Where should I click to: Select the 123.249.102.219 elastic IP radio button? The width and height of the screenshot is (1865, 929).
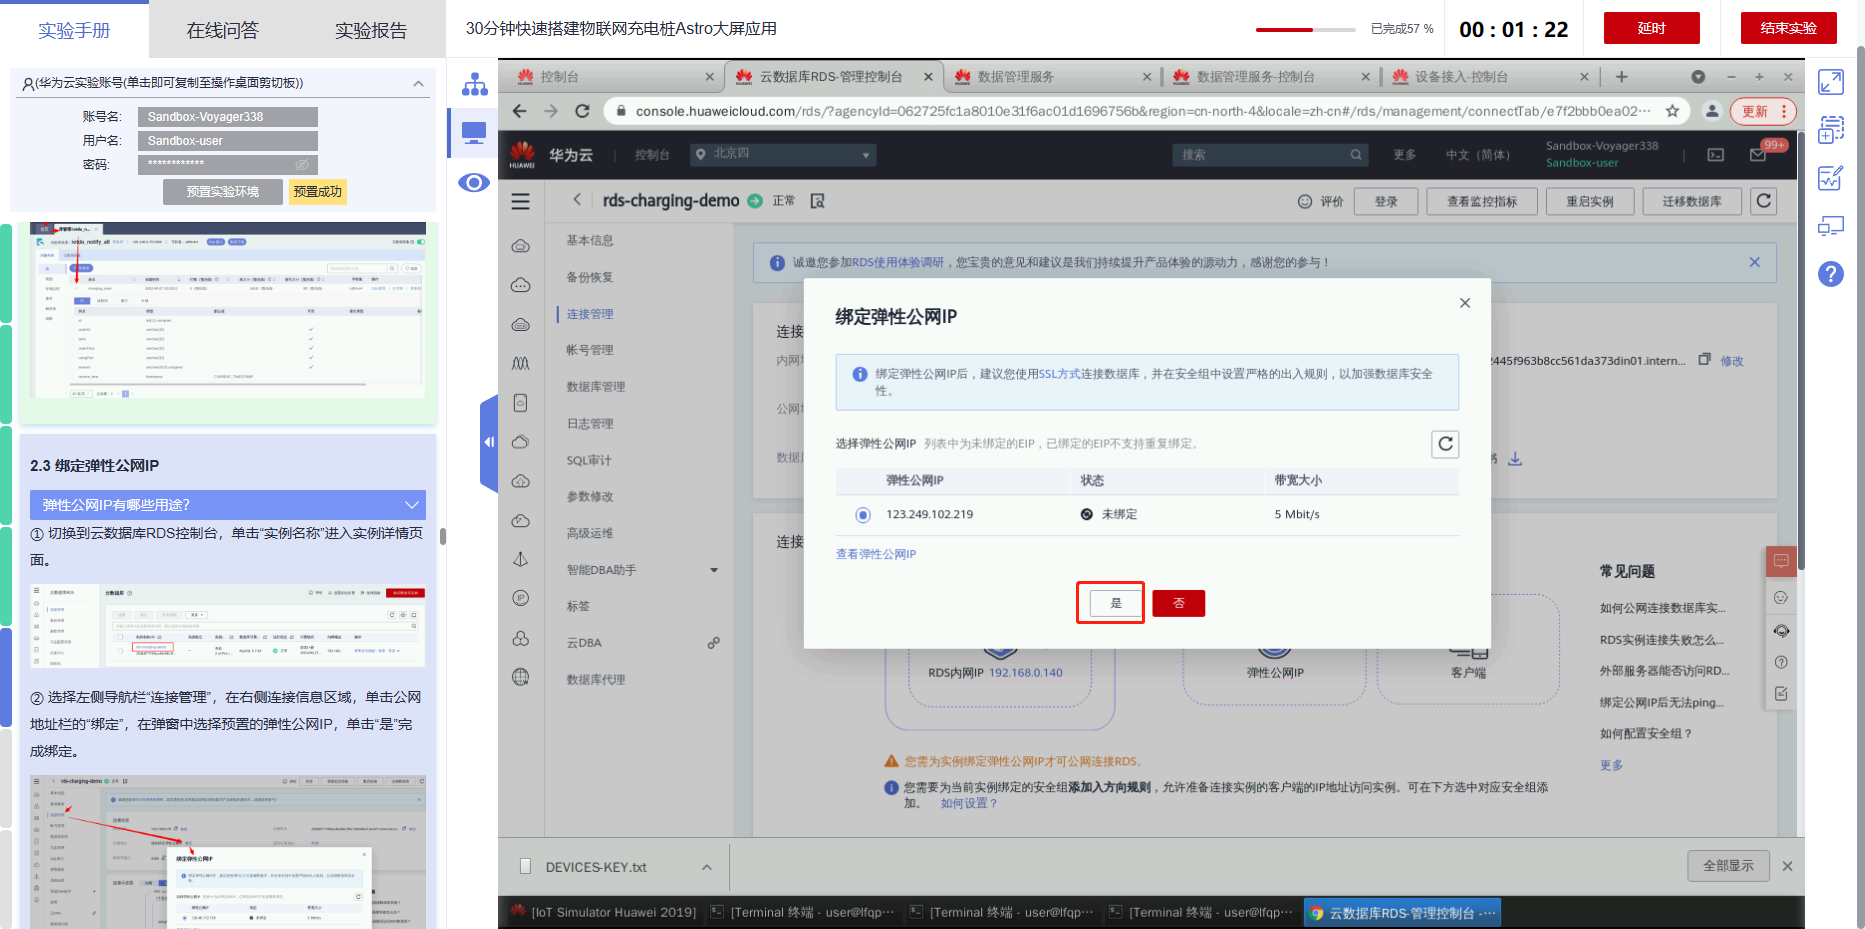tap(863, 515)
